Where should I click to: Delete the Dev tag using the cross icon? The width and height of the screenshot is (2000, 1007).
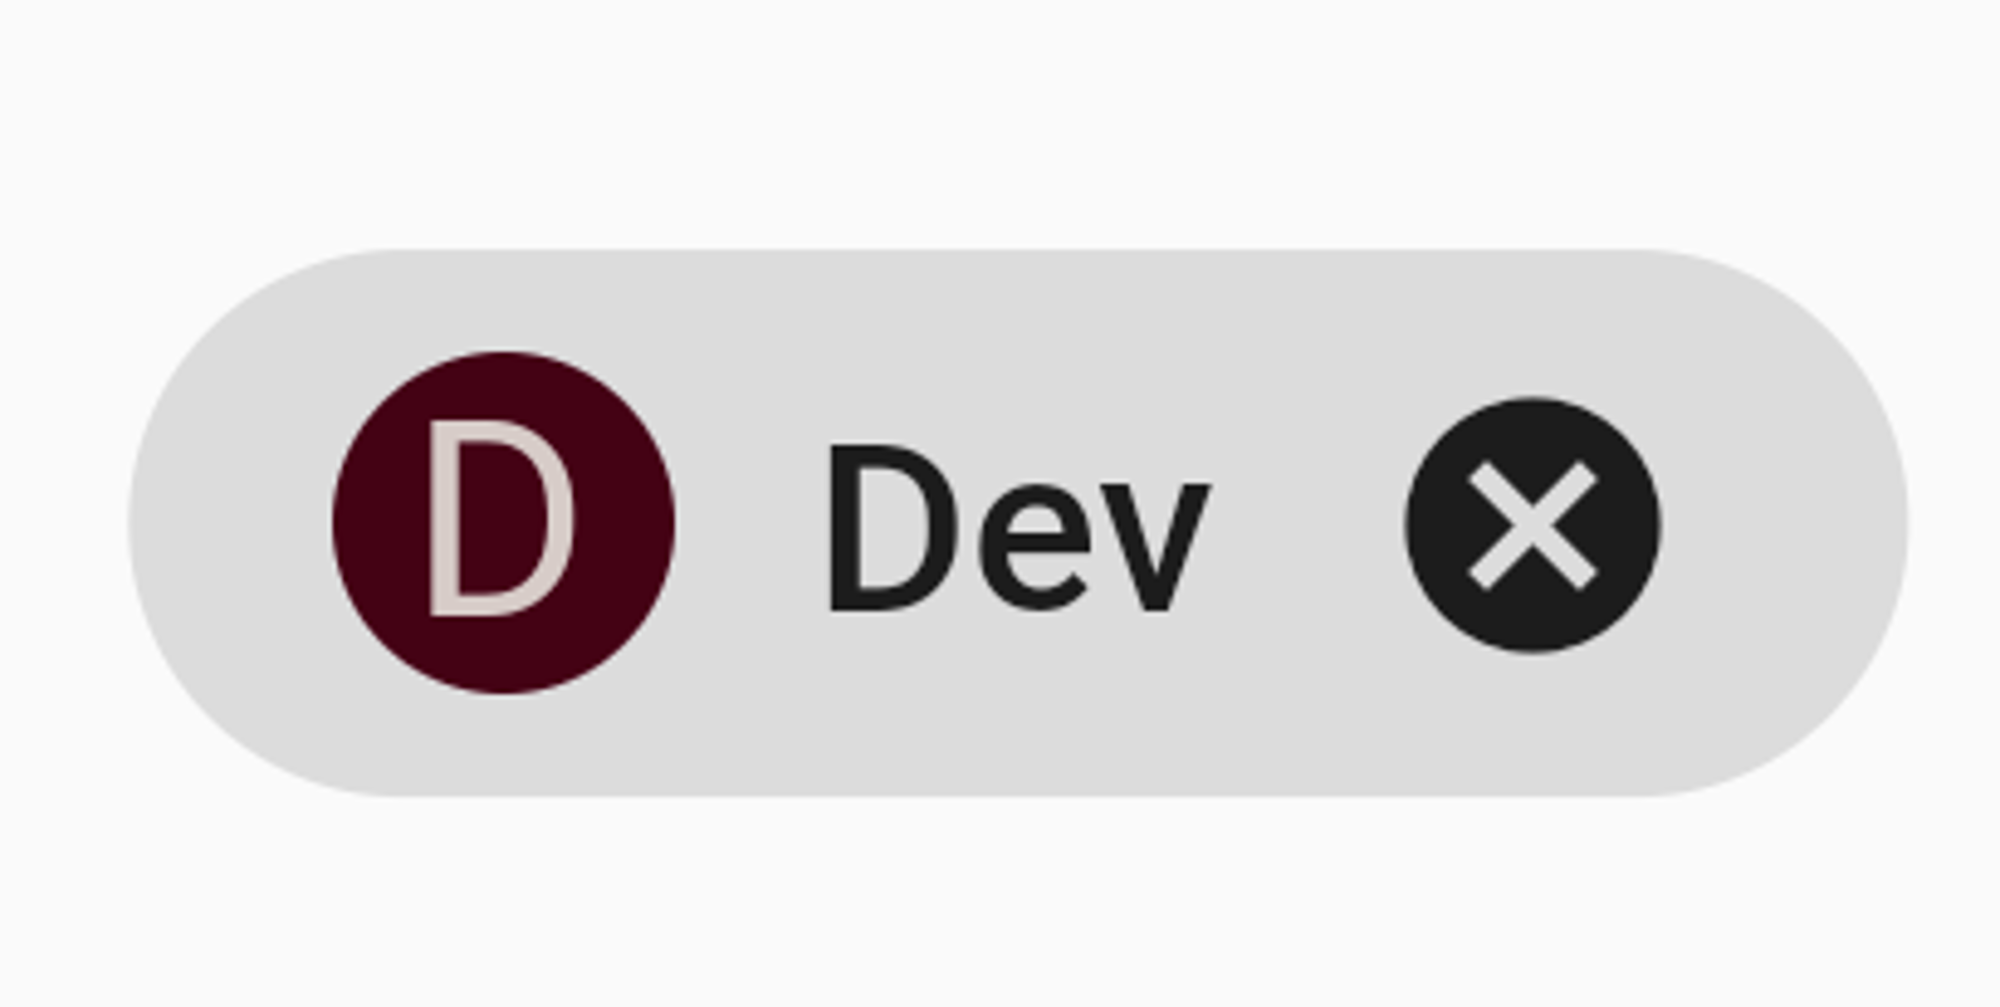coord(1533,525)
